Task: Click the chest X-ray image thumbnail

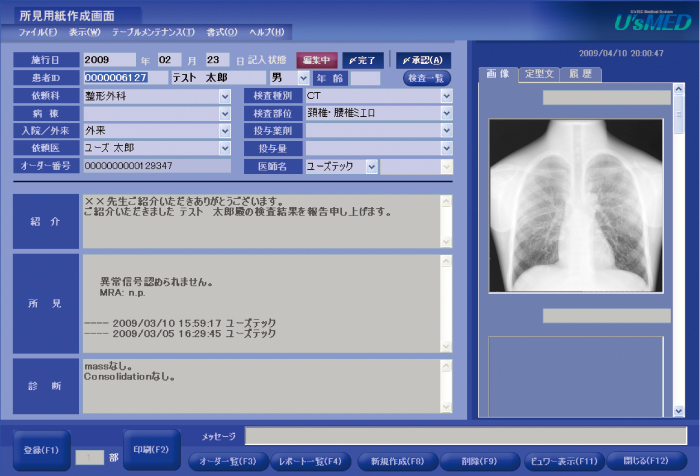Action: click(x=576, y=205)
